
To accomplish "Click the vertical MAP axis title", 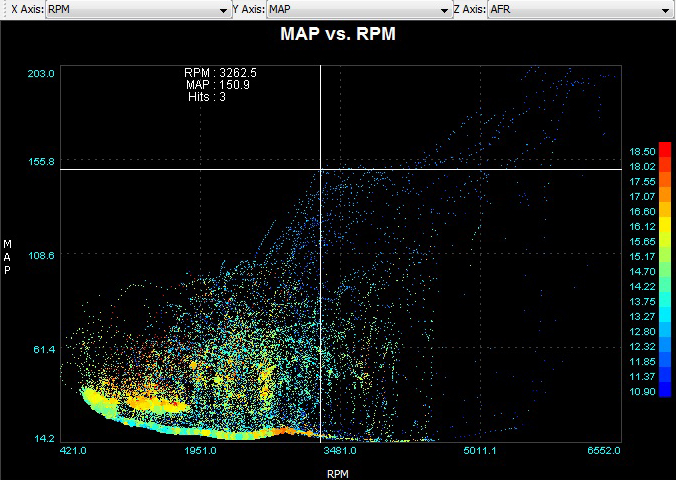I will click(8, 256).
